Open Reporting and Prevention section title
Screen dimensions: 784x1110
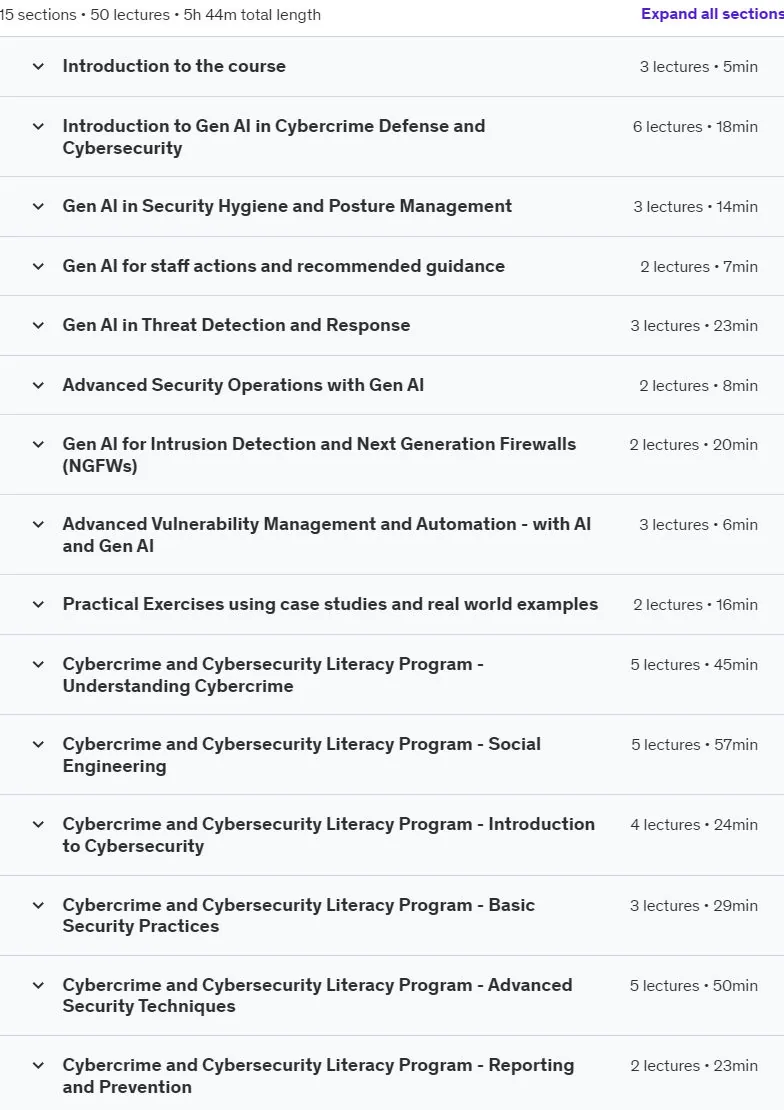(318, 1076)
